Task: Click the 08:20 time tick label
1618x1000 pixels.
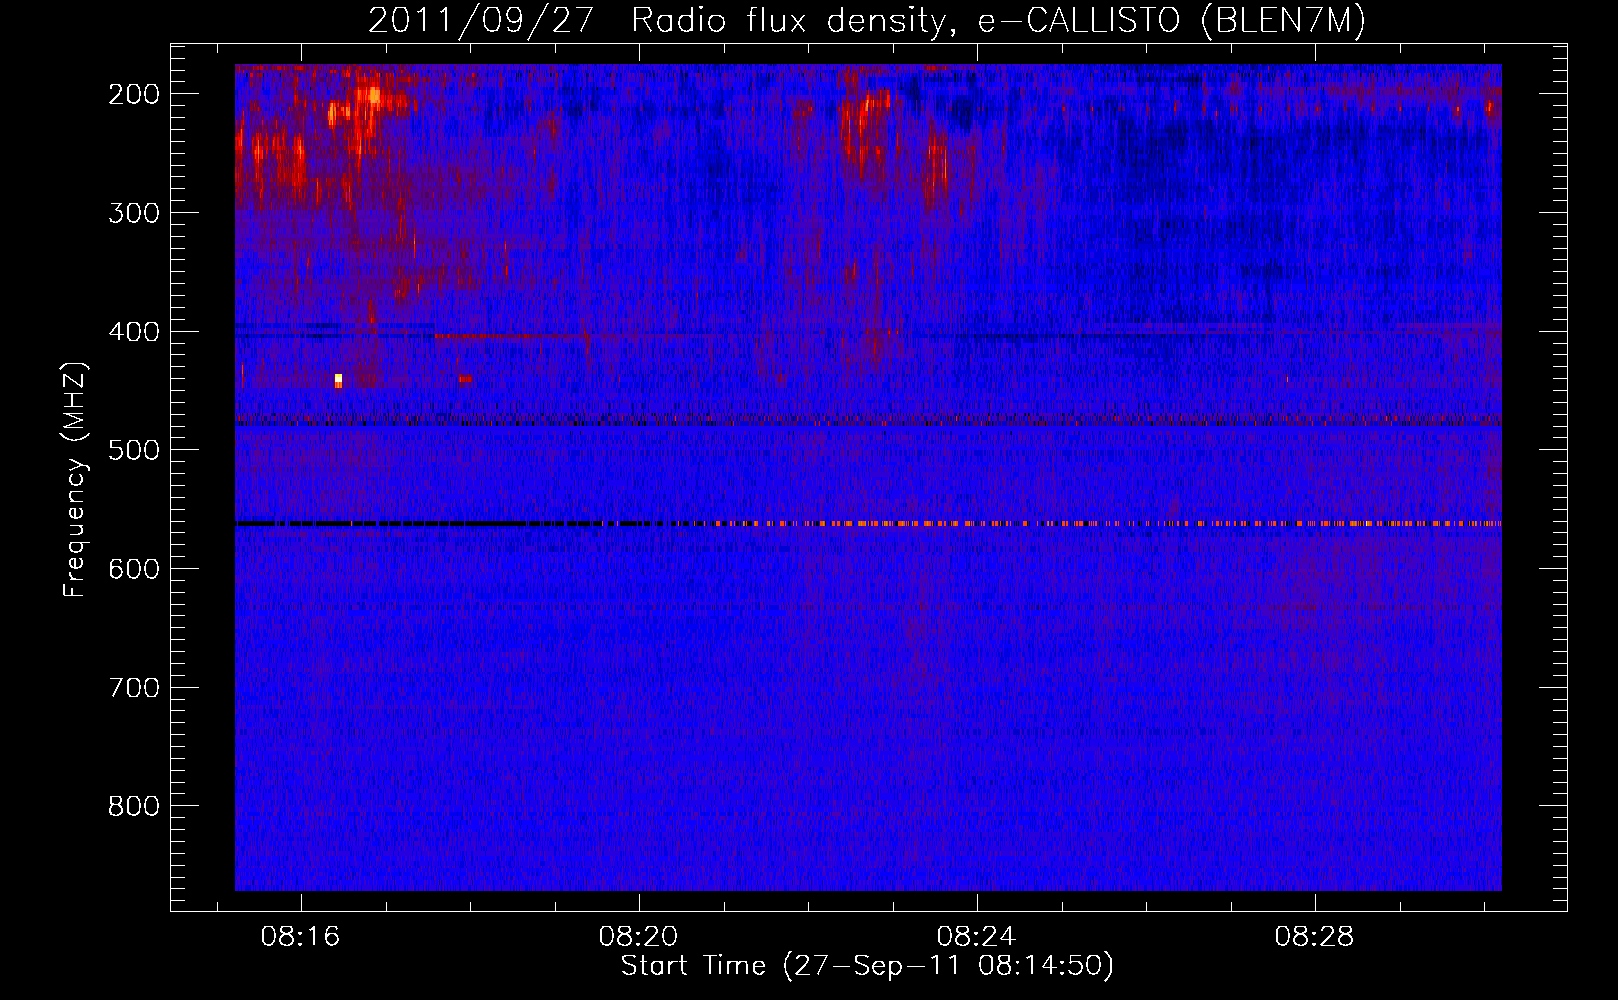Action: [x=638, y=936]
